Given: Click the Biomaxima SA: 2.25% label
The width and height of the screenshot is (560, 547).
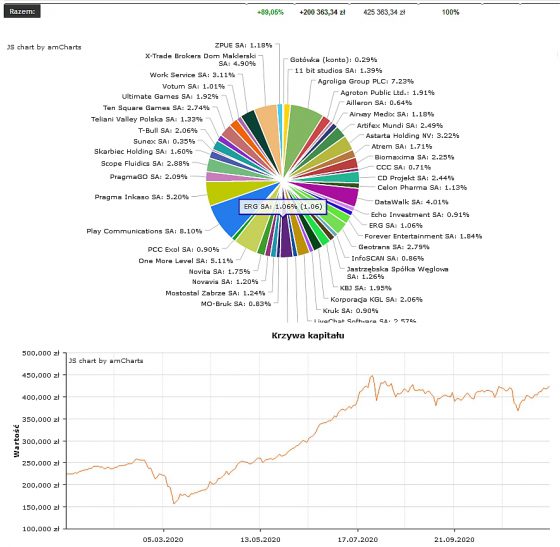Looking at the screenshot, I should 414,157.
